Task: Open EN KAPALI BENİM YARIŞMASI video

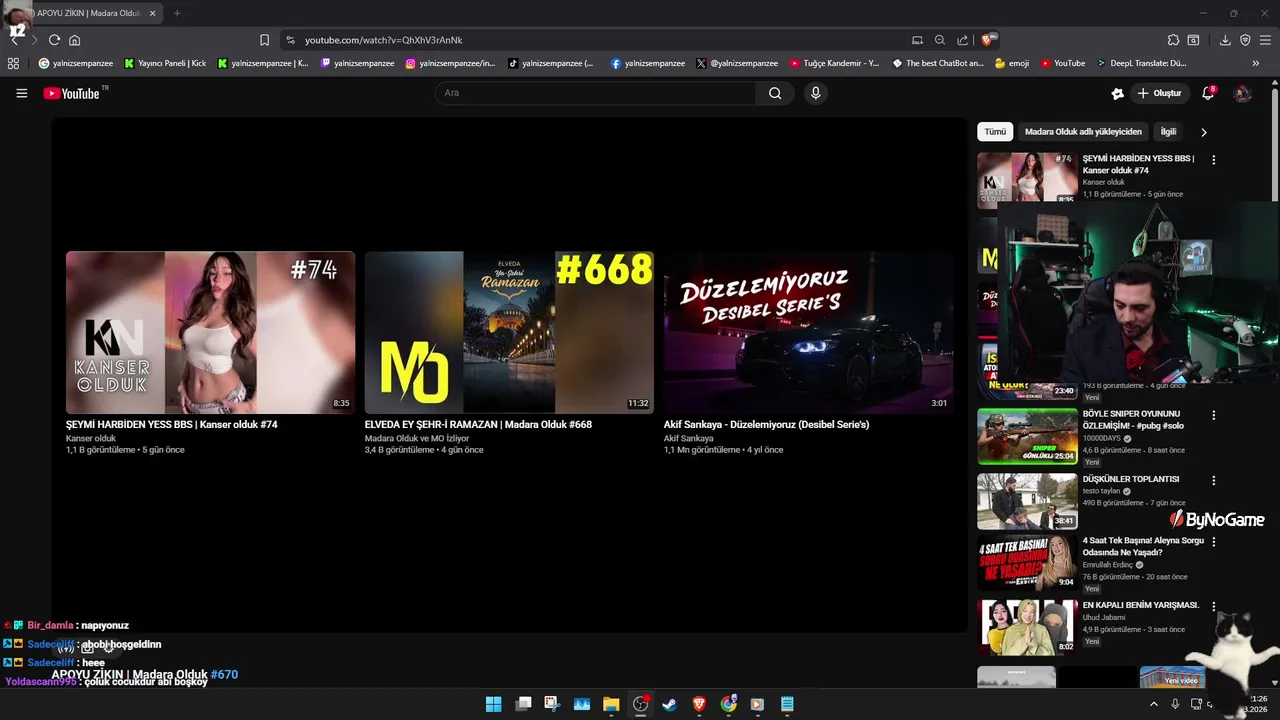Action: click(1140, 605)
